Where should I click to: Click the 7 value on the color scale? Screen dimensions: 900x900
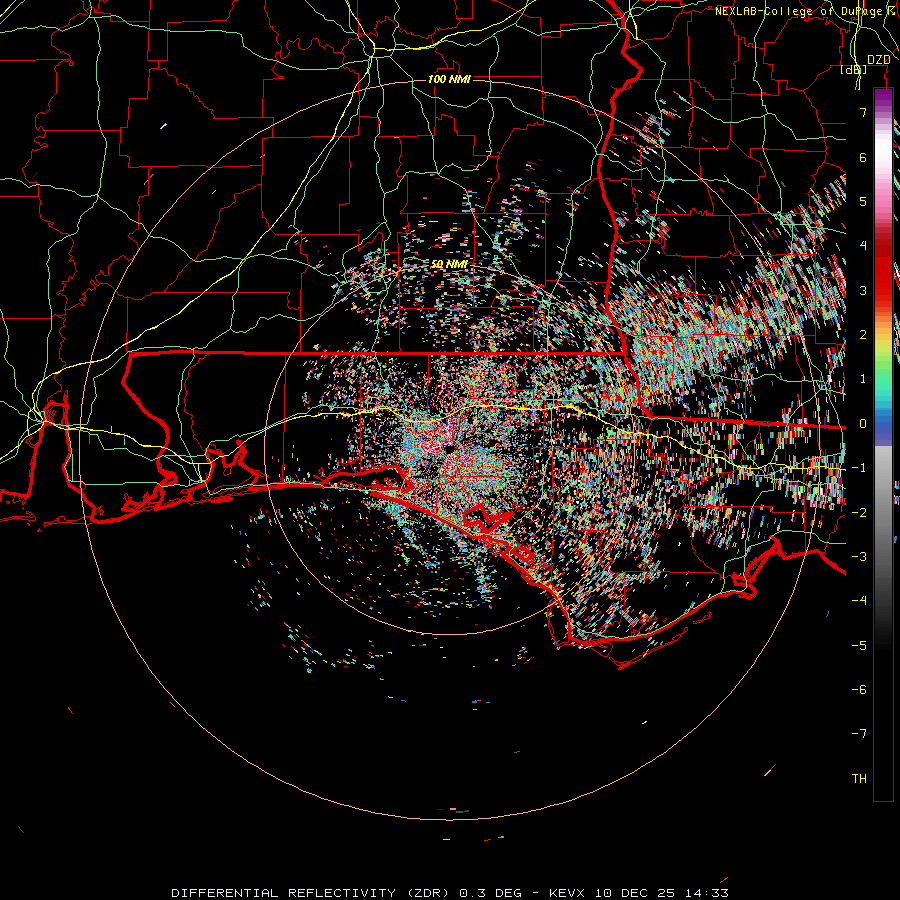tap(863, 112)
